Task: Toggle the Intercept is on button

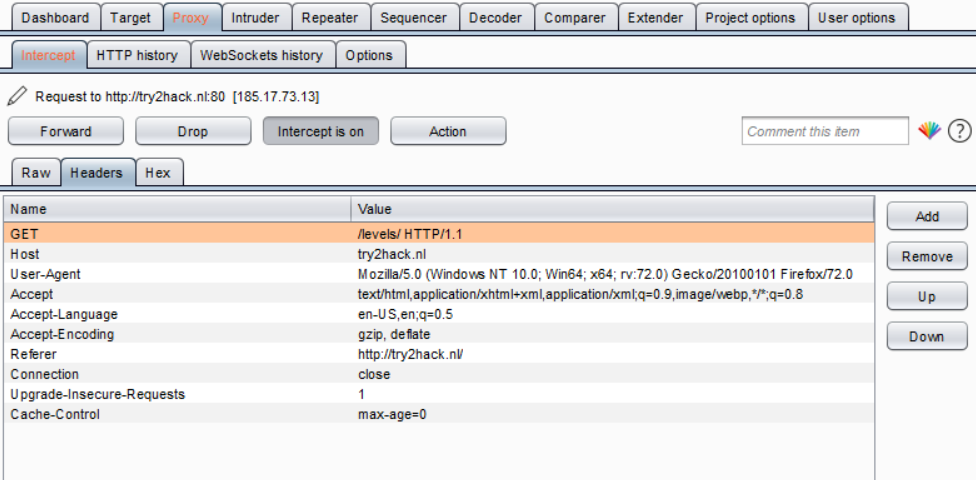Action: [321, 131]
